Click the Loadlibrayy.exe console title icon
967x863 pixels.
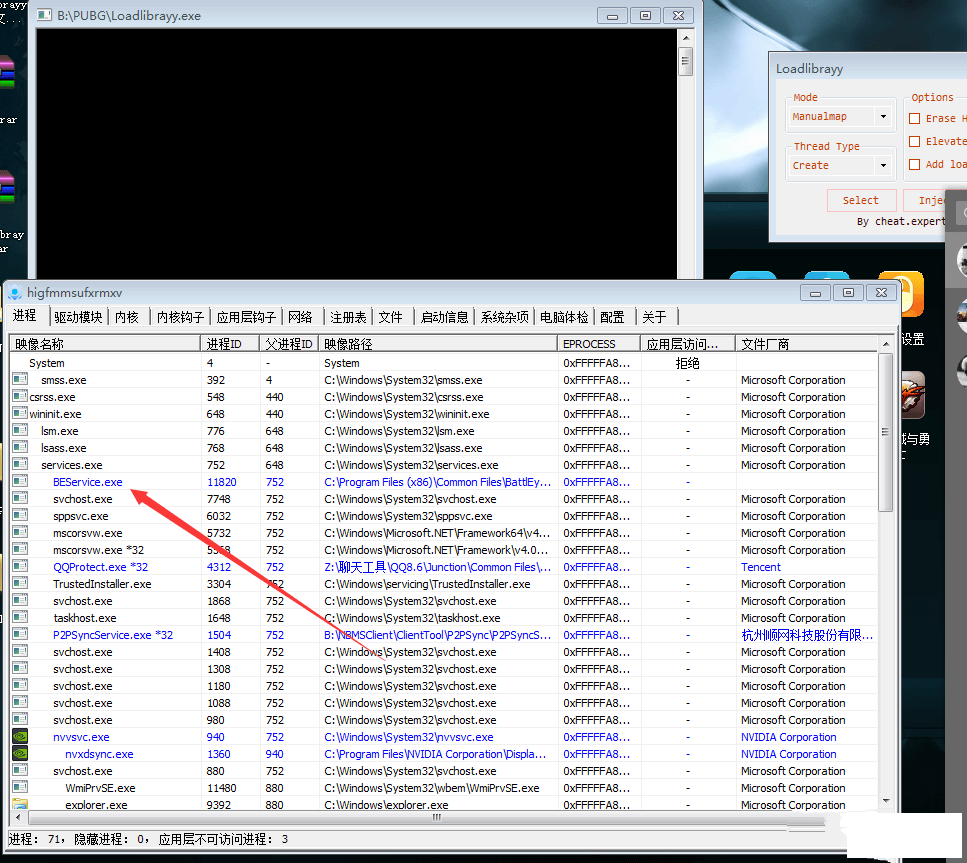click(x=44, y=15)
